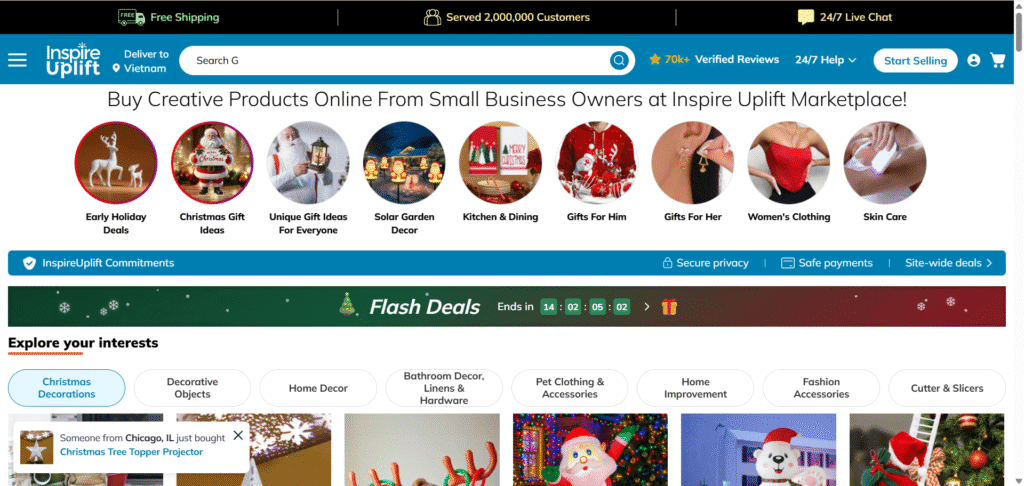Open the hamburger menu icon
This screenshot has width=1024, height=486.
18,60
